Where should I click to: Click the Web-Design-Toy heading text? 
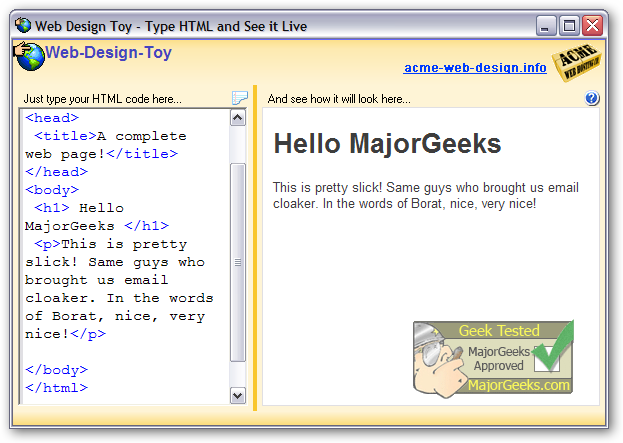(108, 52)
